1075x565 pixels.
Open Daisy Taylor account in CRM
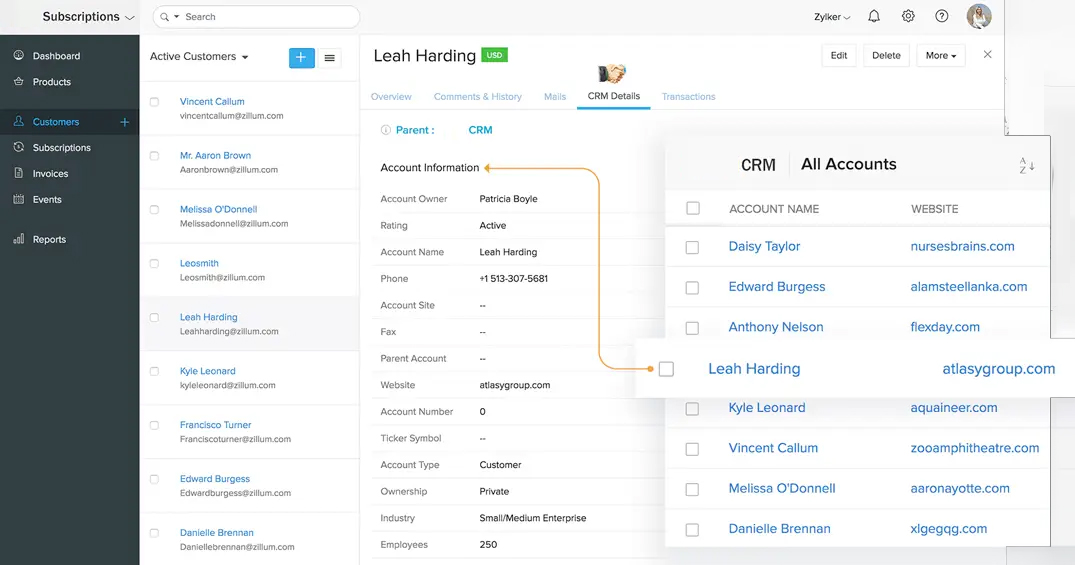point(764,246)
